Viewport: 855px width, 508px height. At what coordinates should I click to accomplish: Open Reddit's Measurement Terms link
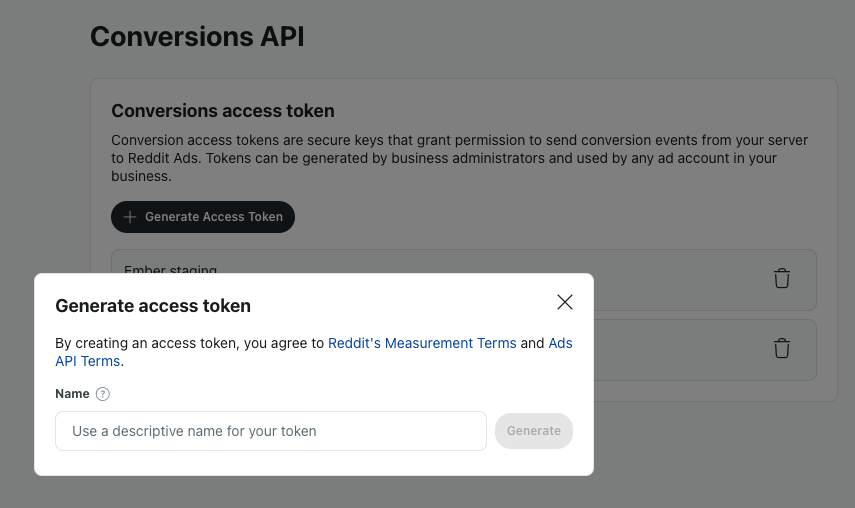click(422, 343)
